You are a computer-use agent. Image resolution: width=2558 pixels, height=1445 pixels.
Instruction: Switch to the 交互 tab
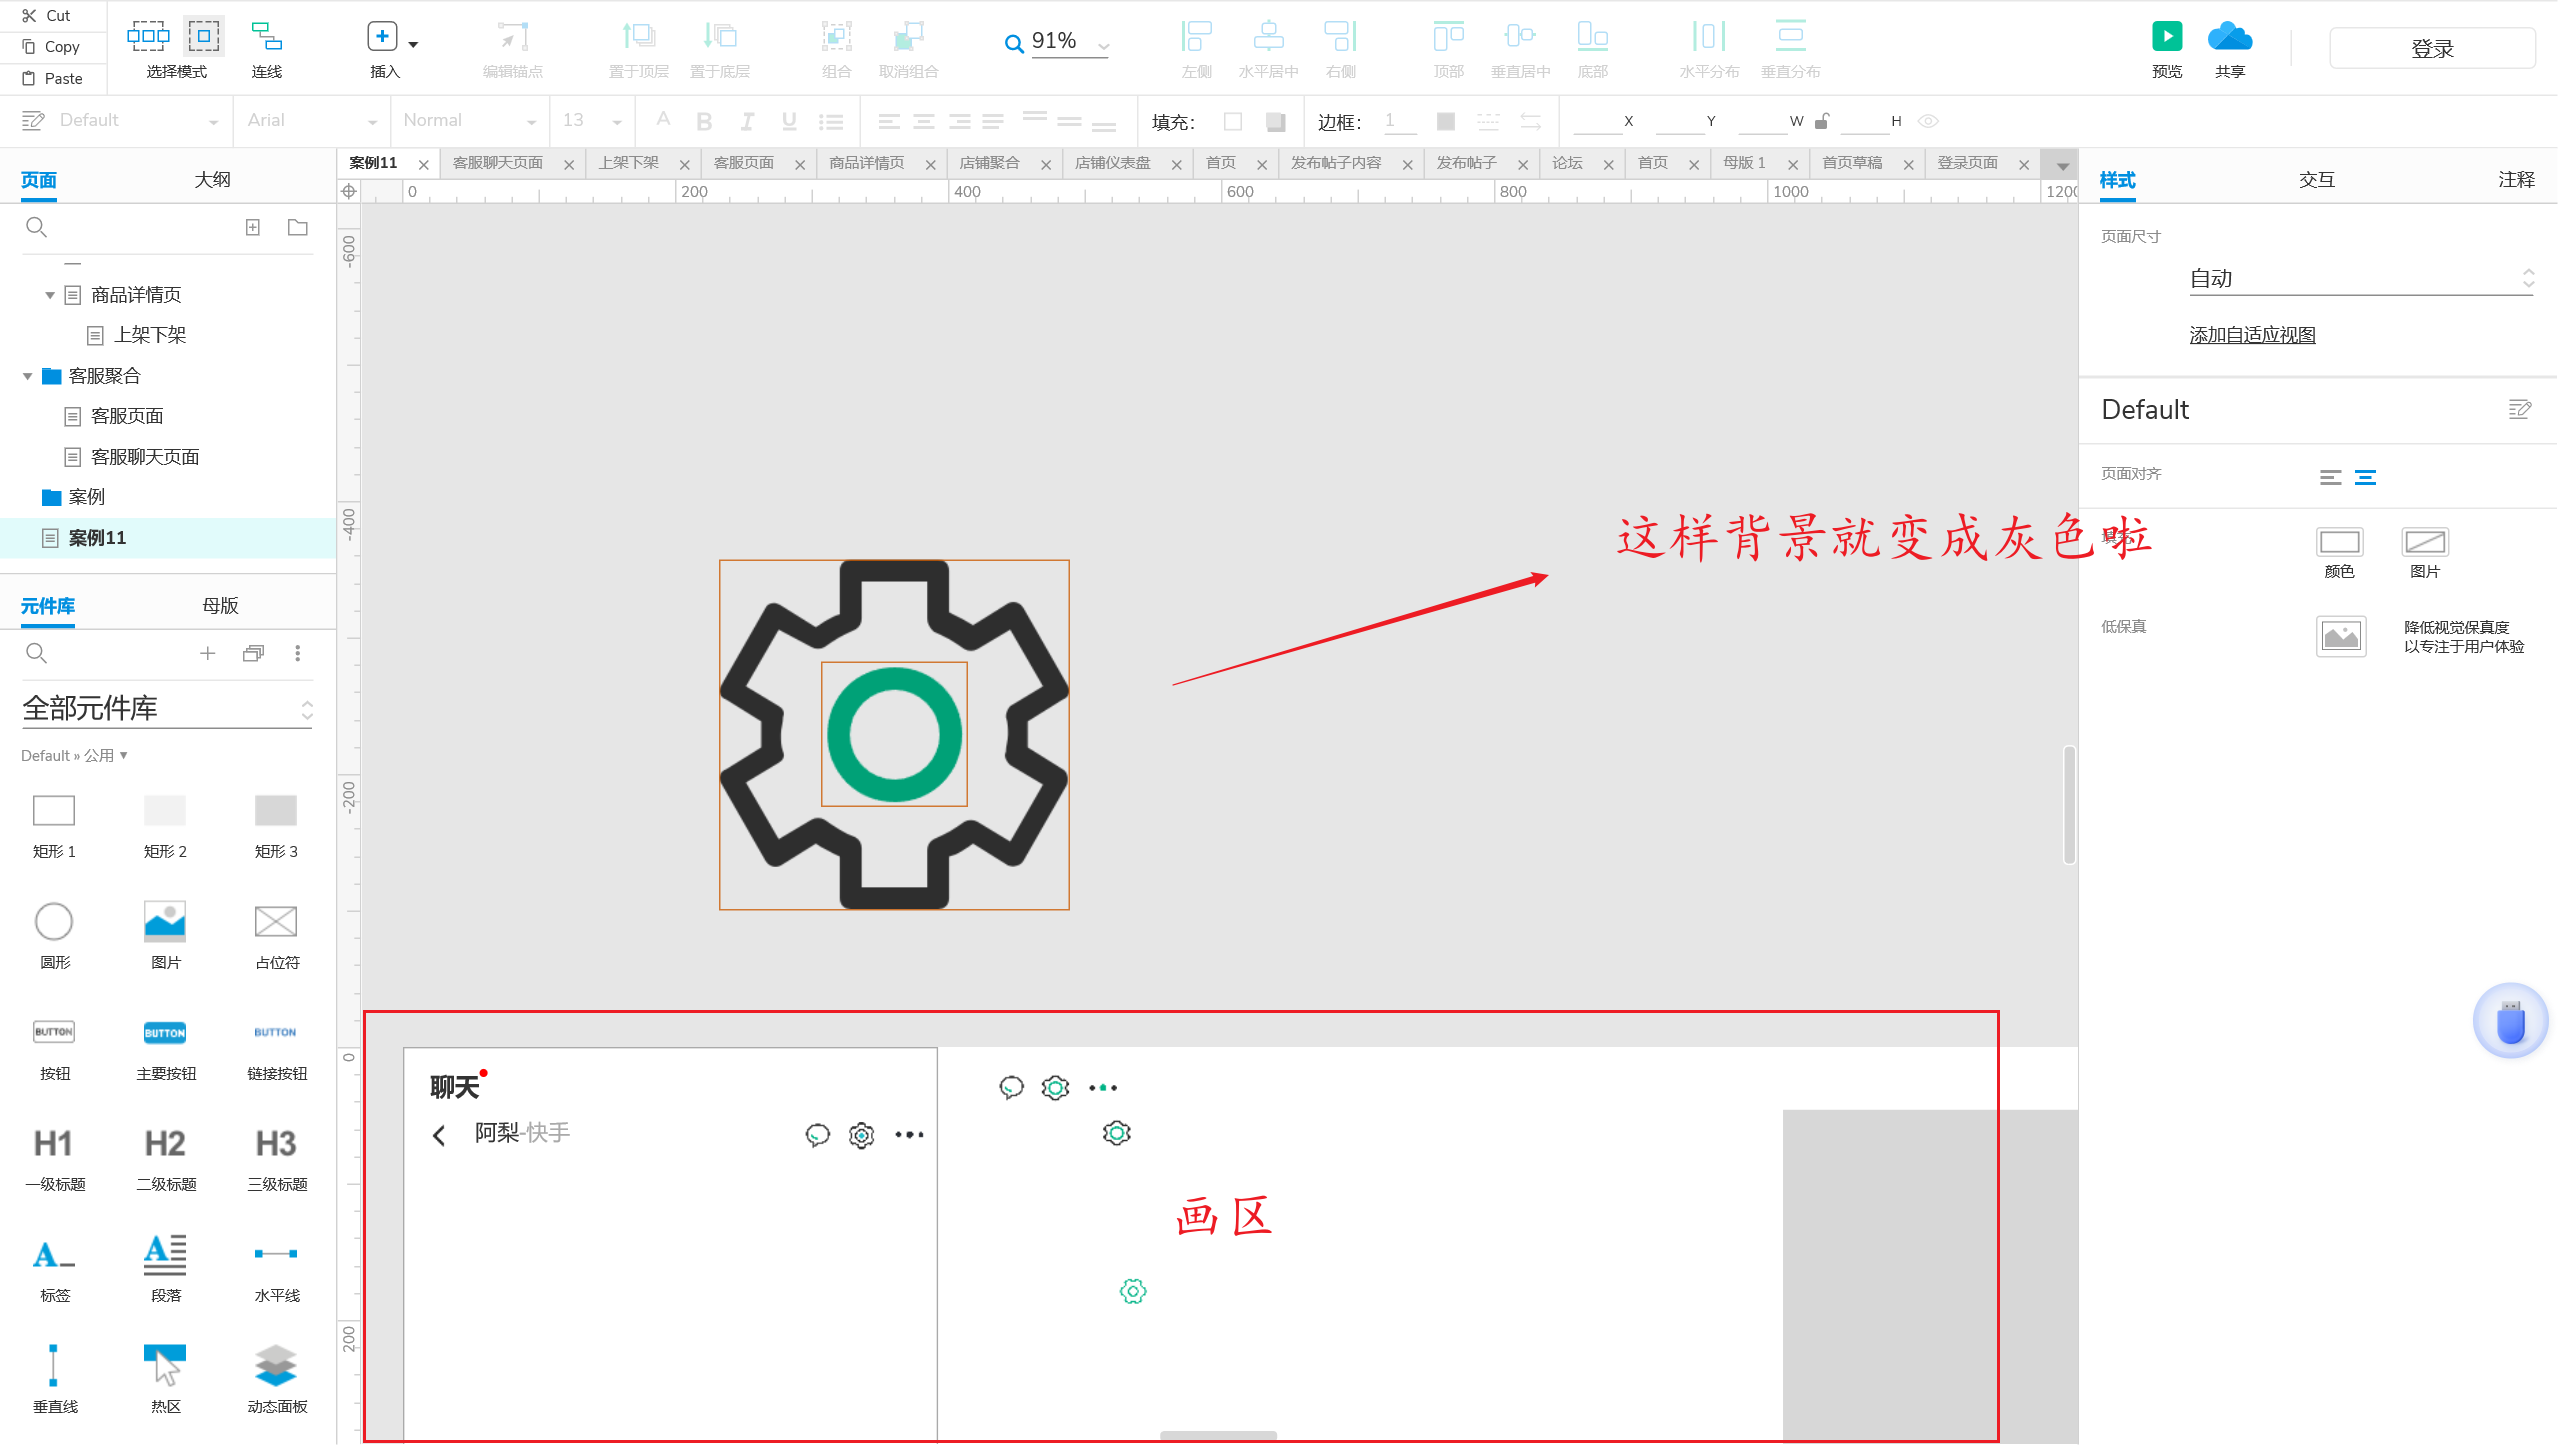point(2315,180)
